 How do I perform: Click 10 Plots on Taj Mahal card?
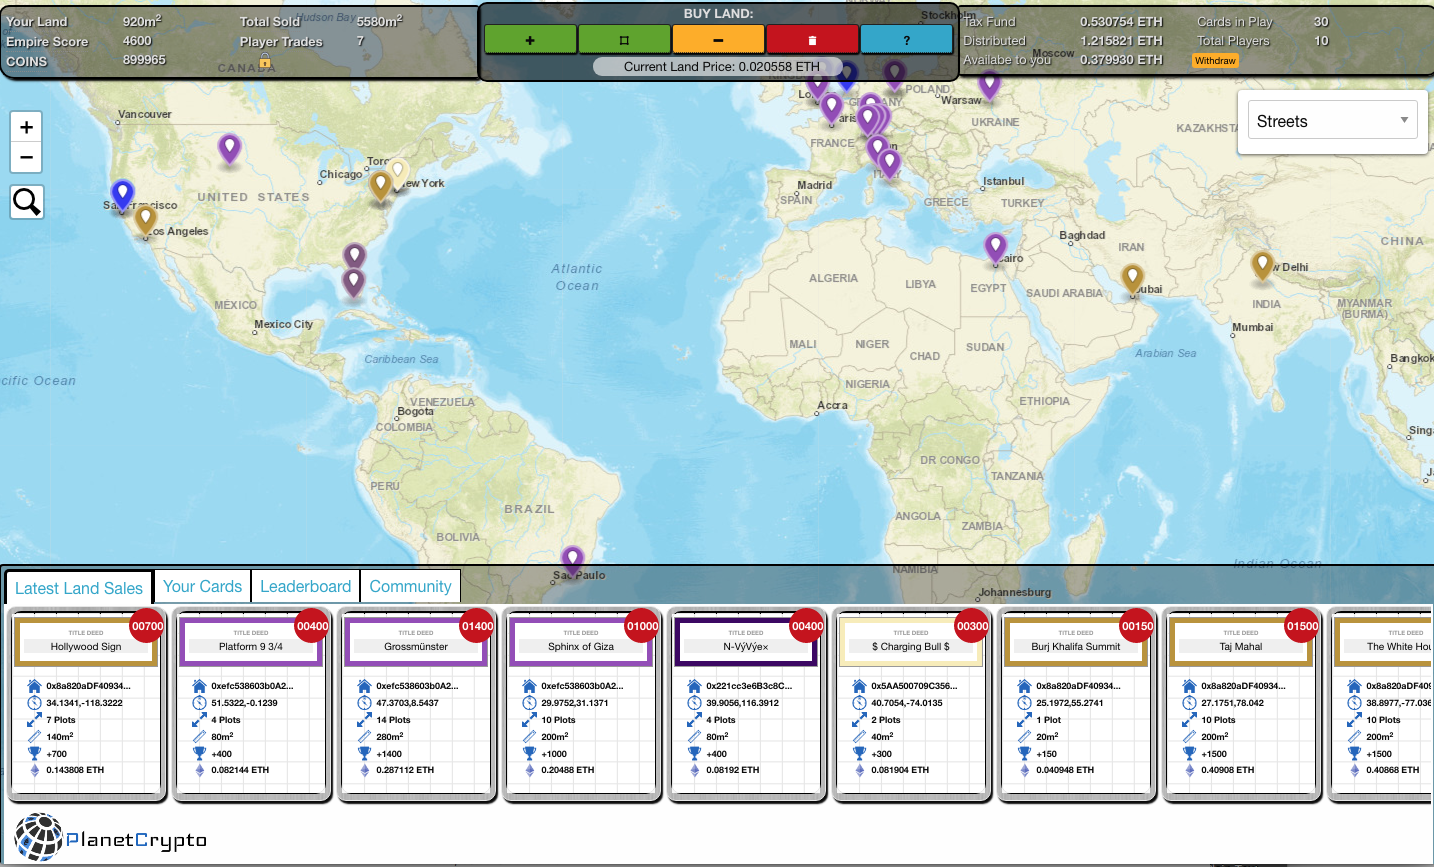[x=1218, y=720]
